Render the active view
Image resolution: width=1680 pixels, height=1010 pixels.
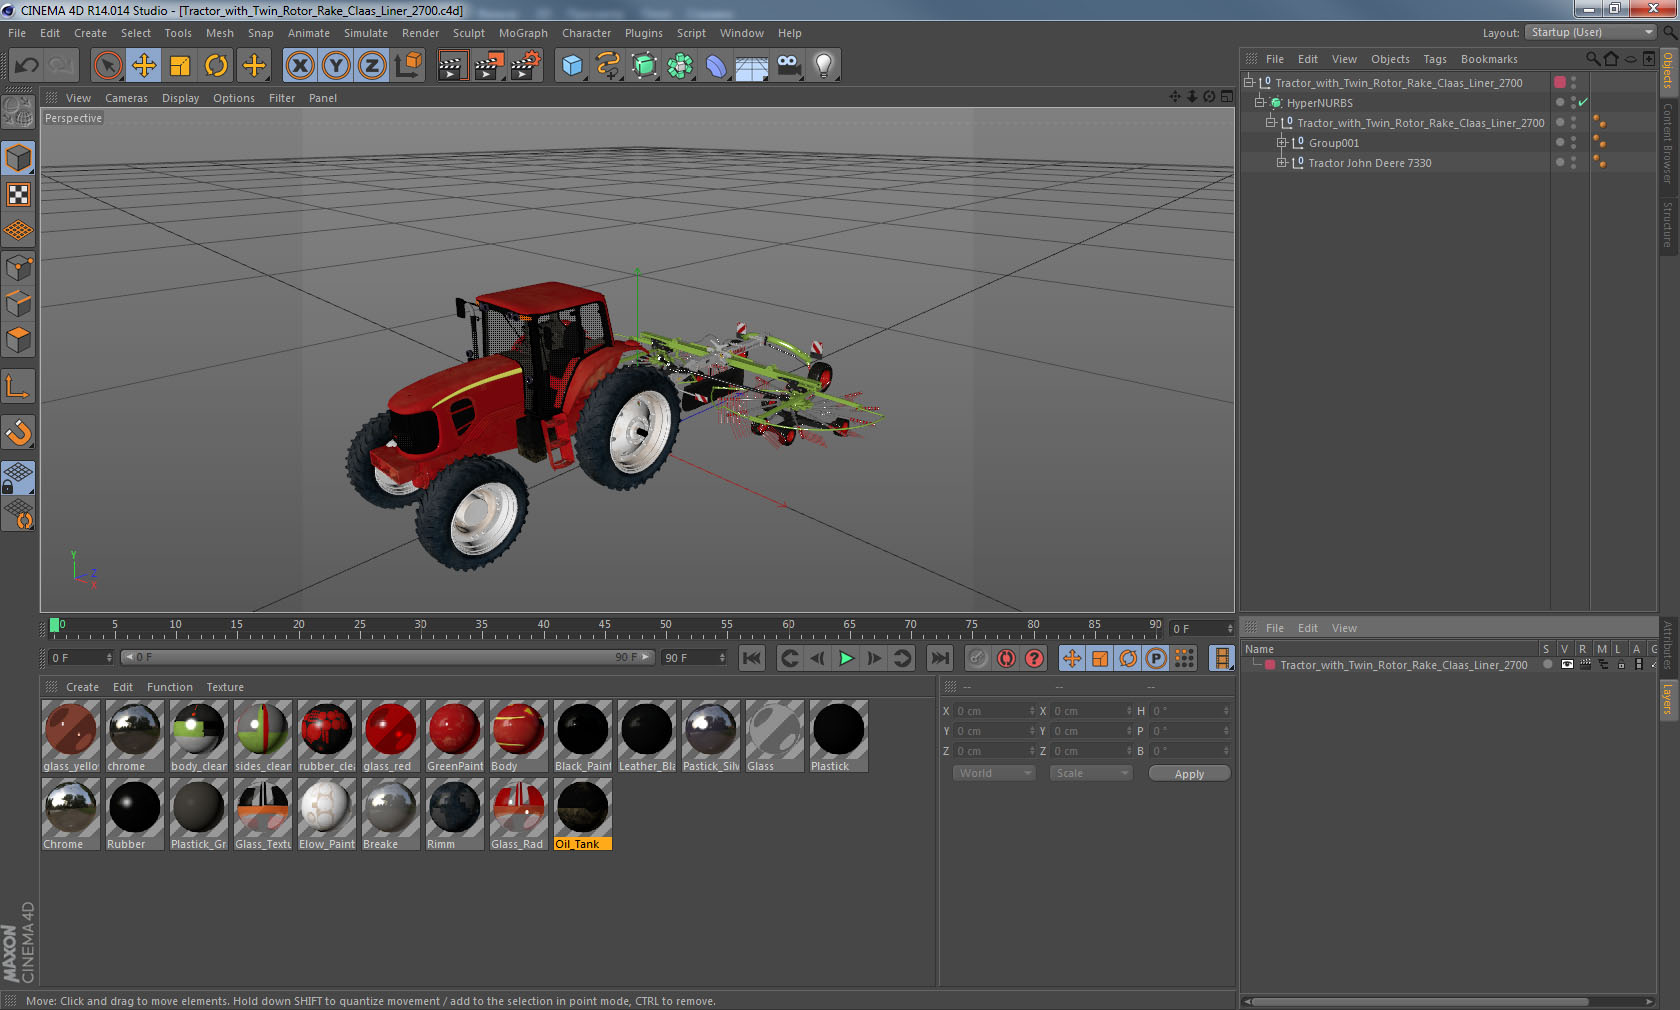pos(452,66)
